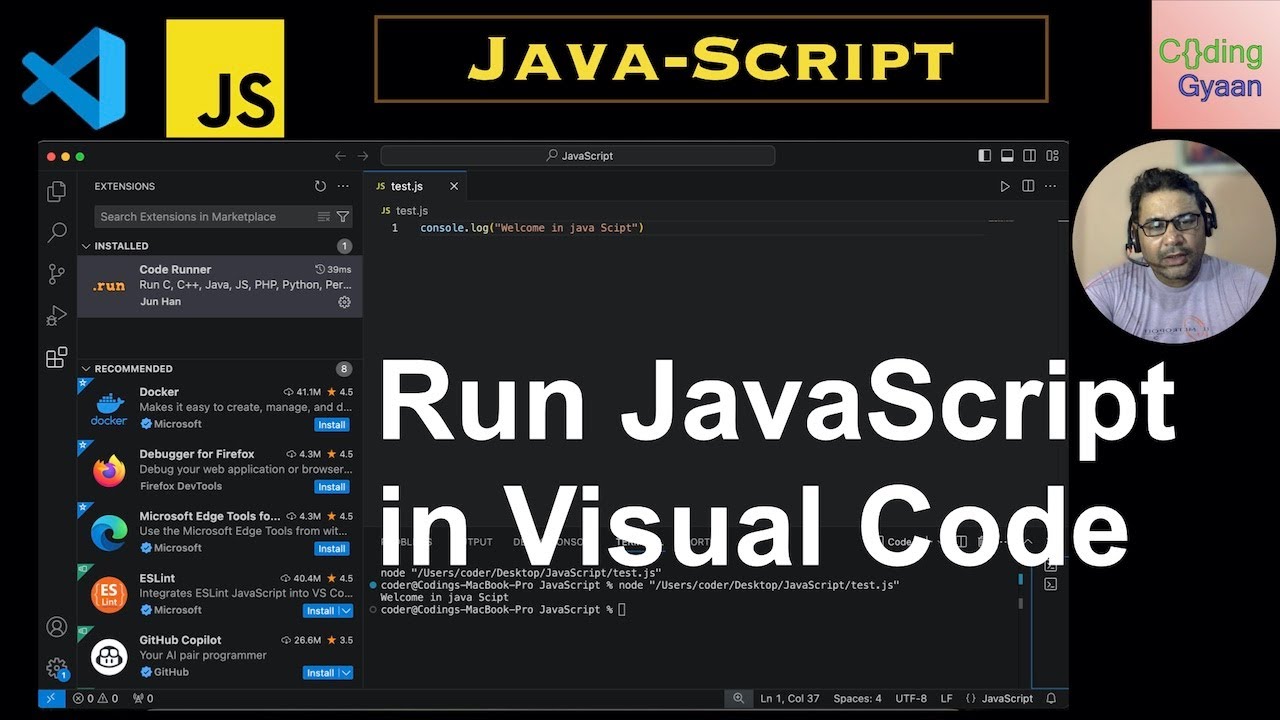
Task: Open the JavaScript command center search
Action: [578, 156]
